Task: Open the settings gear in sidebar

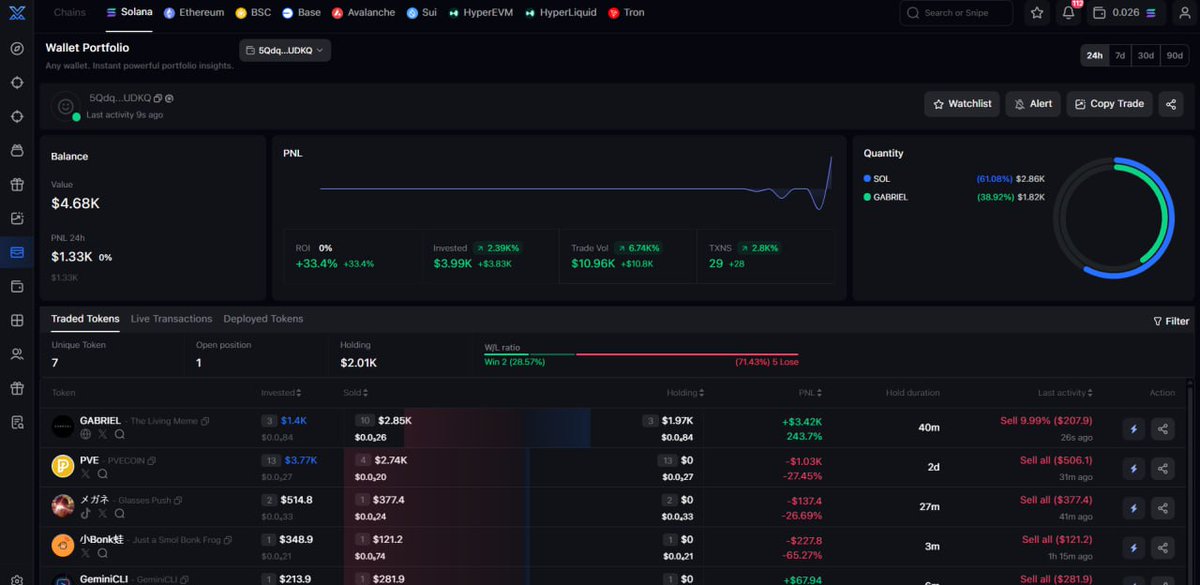Action: pos(17,580)
